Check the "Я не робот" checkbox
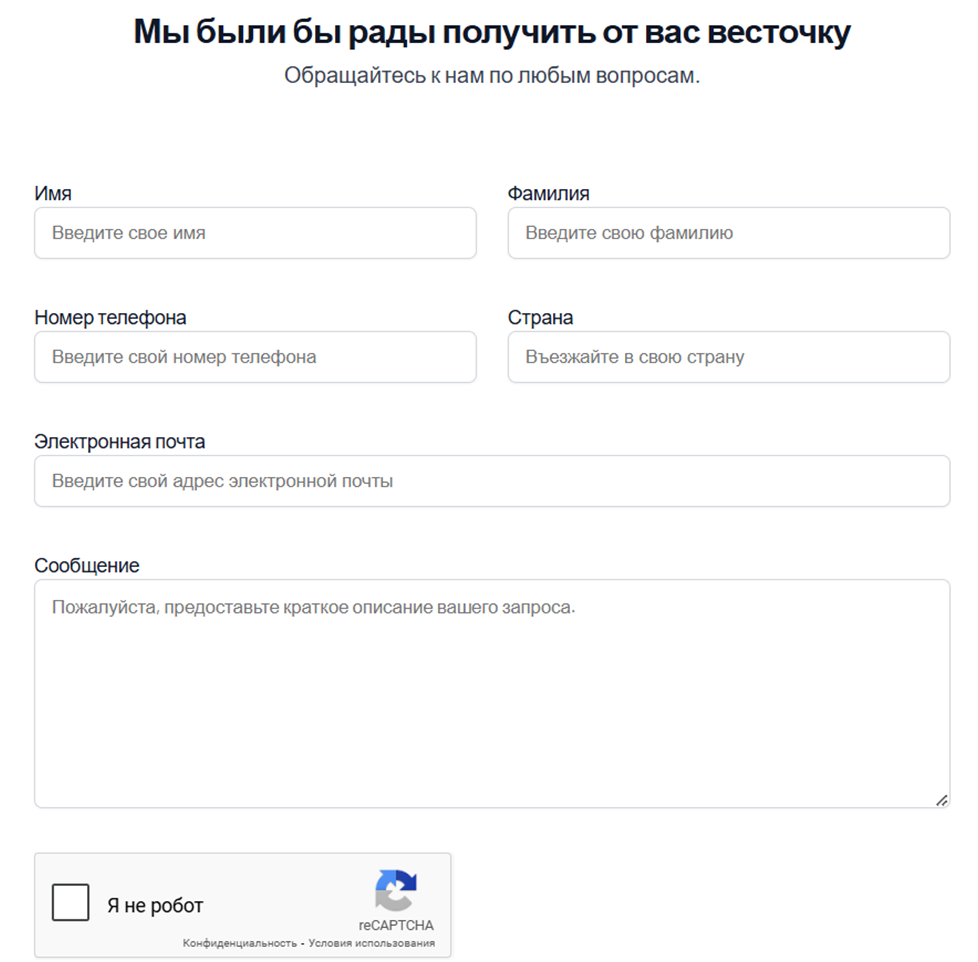Screen dimensions: 978x962 [x=70, y=901]
